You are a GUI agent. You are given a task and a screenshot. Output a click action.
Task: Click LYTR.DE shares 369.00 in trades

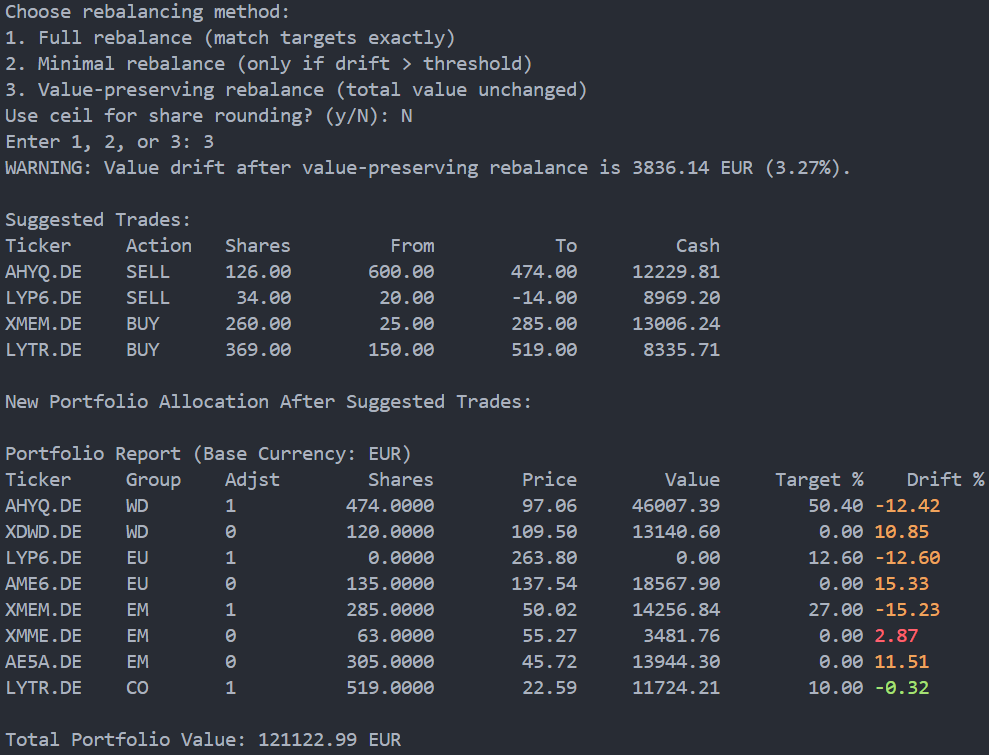pyautogui.click(x=258, y=349)
